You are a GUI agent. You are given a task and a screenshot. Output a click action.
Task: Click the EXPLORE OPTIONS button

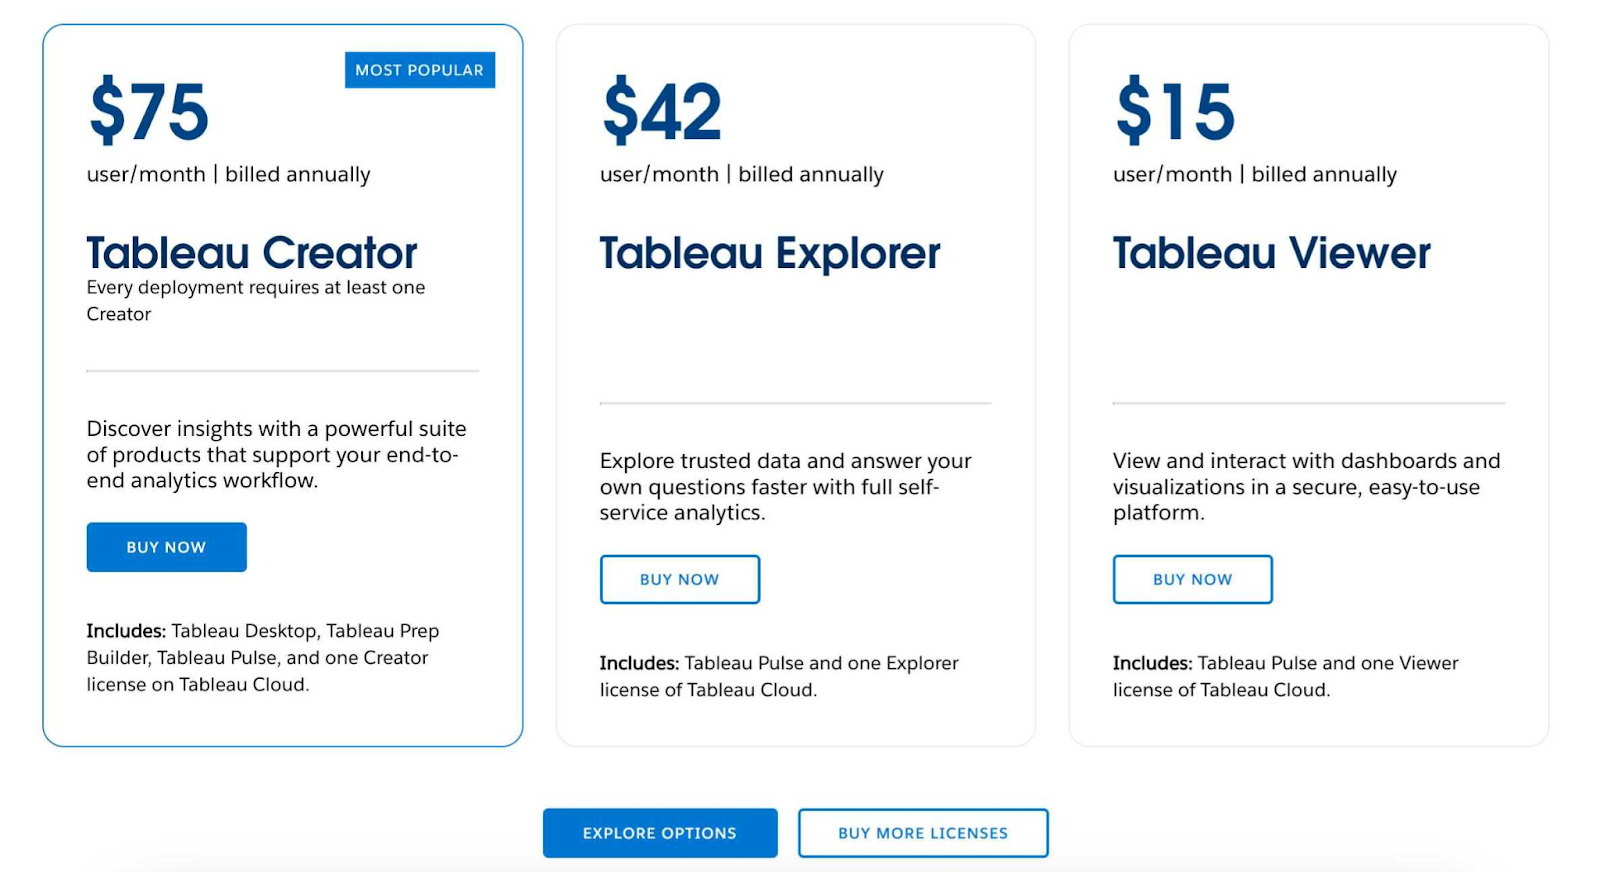tap(660, 832)
